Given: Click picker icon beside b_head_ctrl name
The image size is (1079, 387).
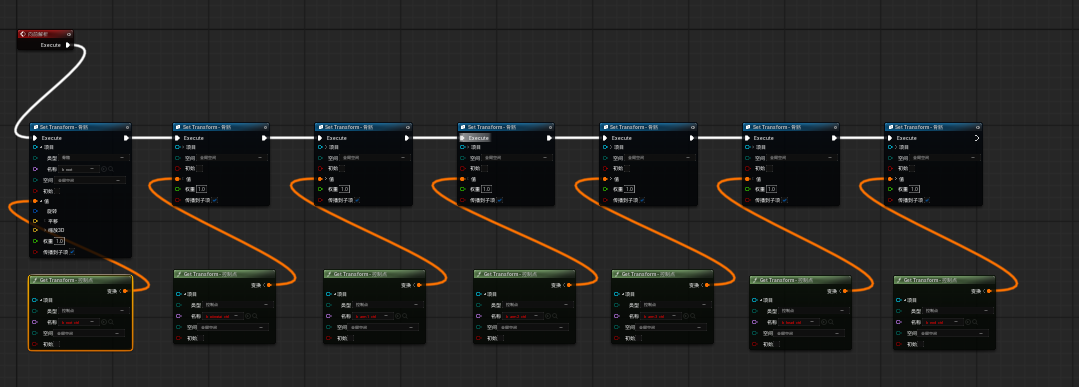Looking at the screenshot, I should coord(823,322).
